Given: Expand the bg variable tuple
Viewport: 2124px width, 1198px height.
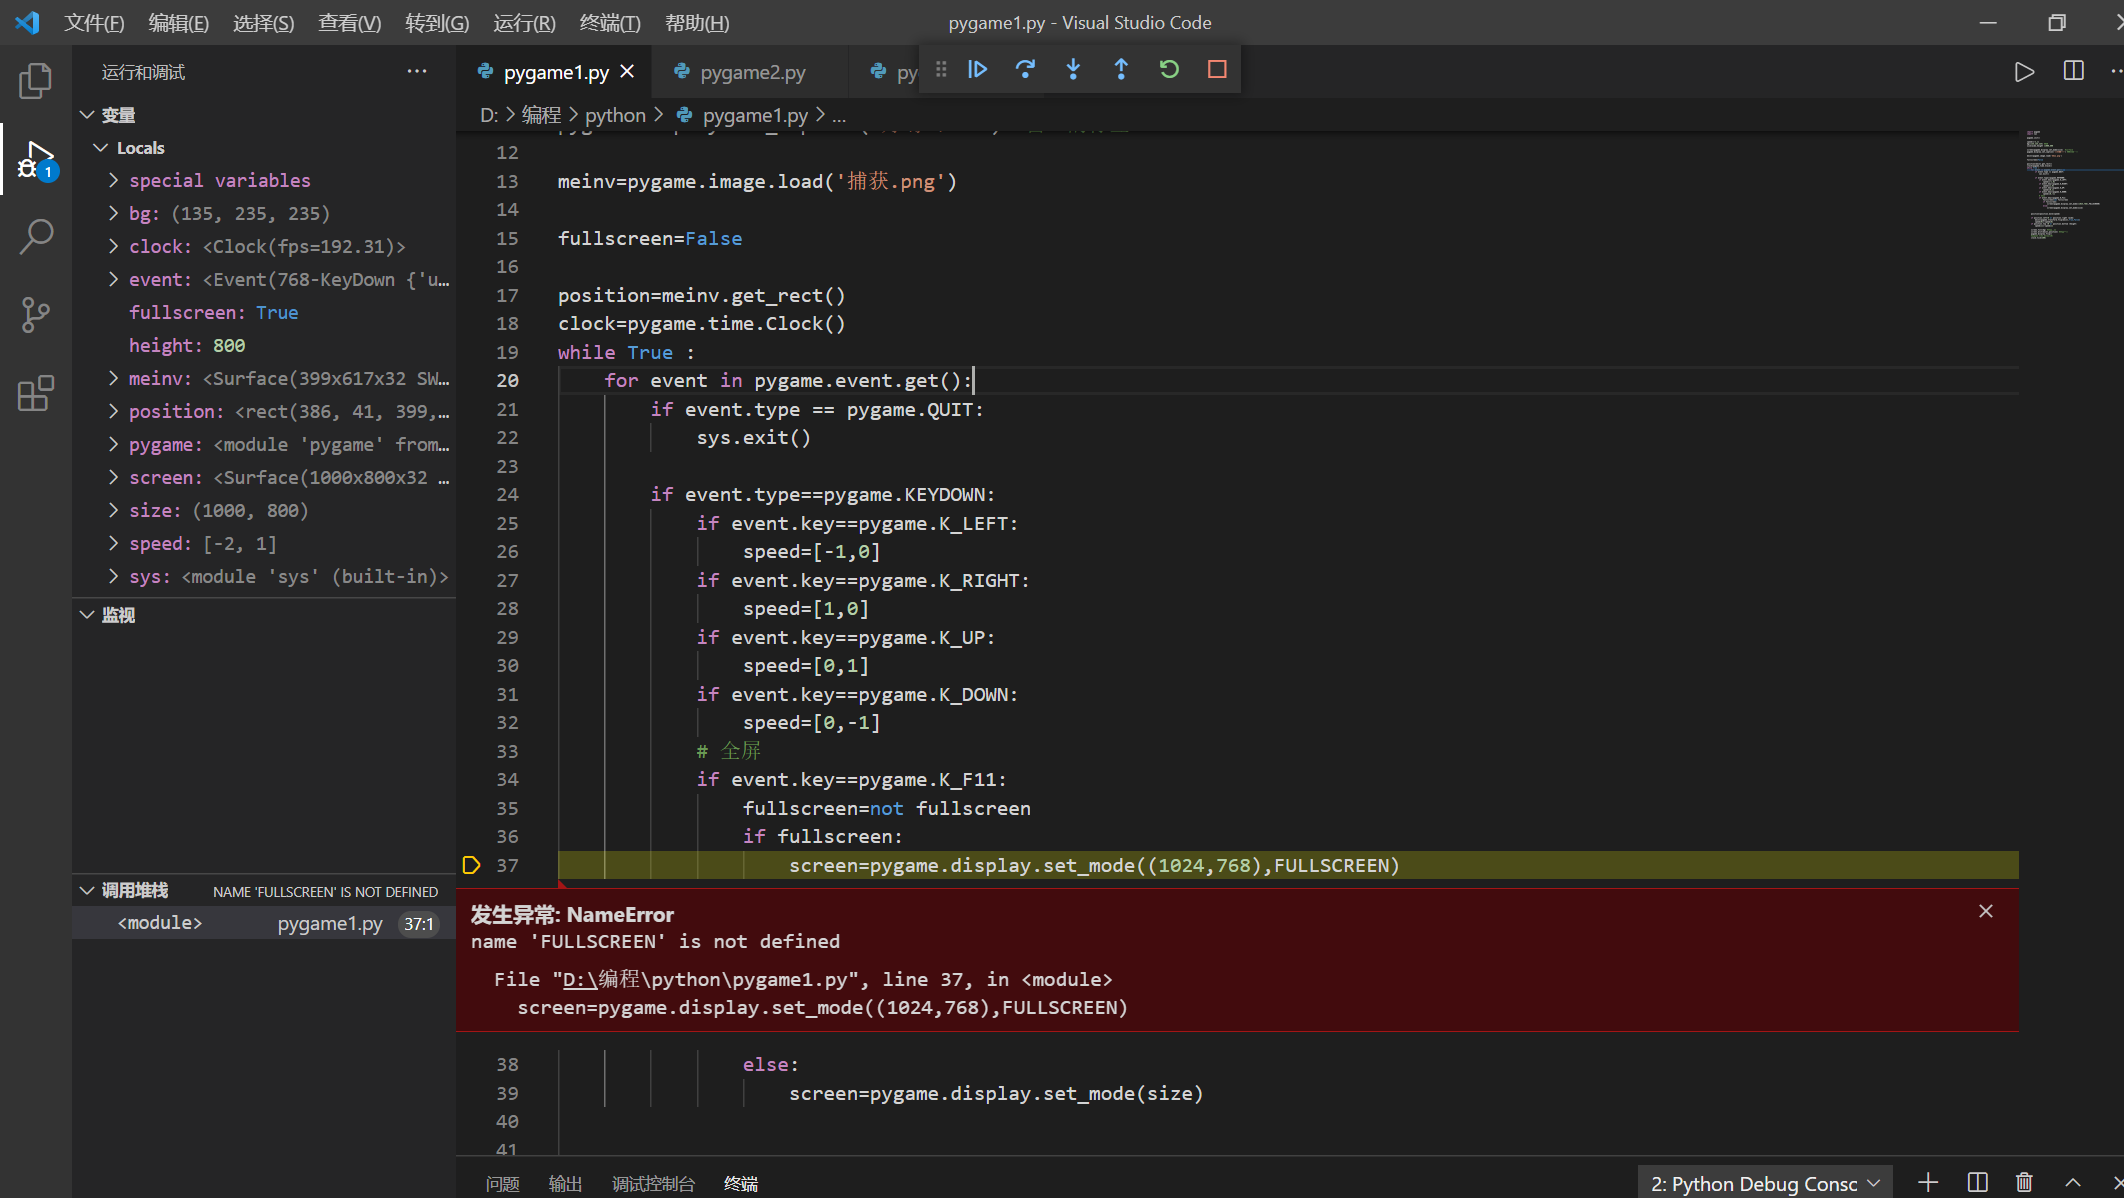Looking at the screenshot, I should pyautogui.click(x=113, y=214).
